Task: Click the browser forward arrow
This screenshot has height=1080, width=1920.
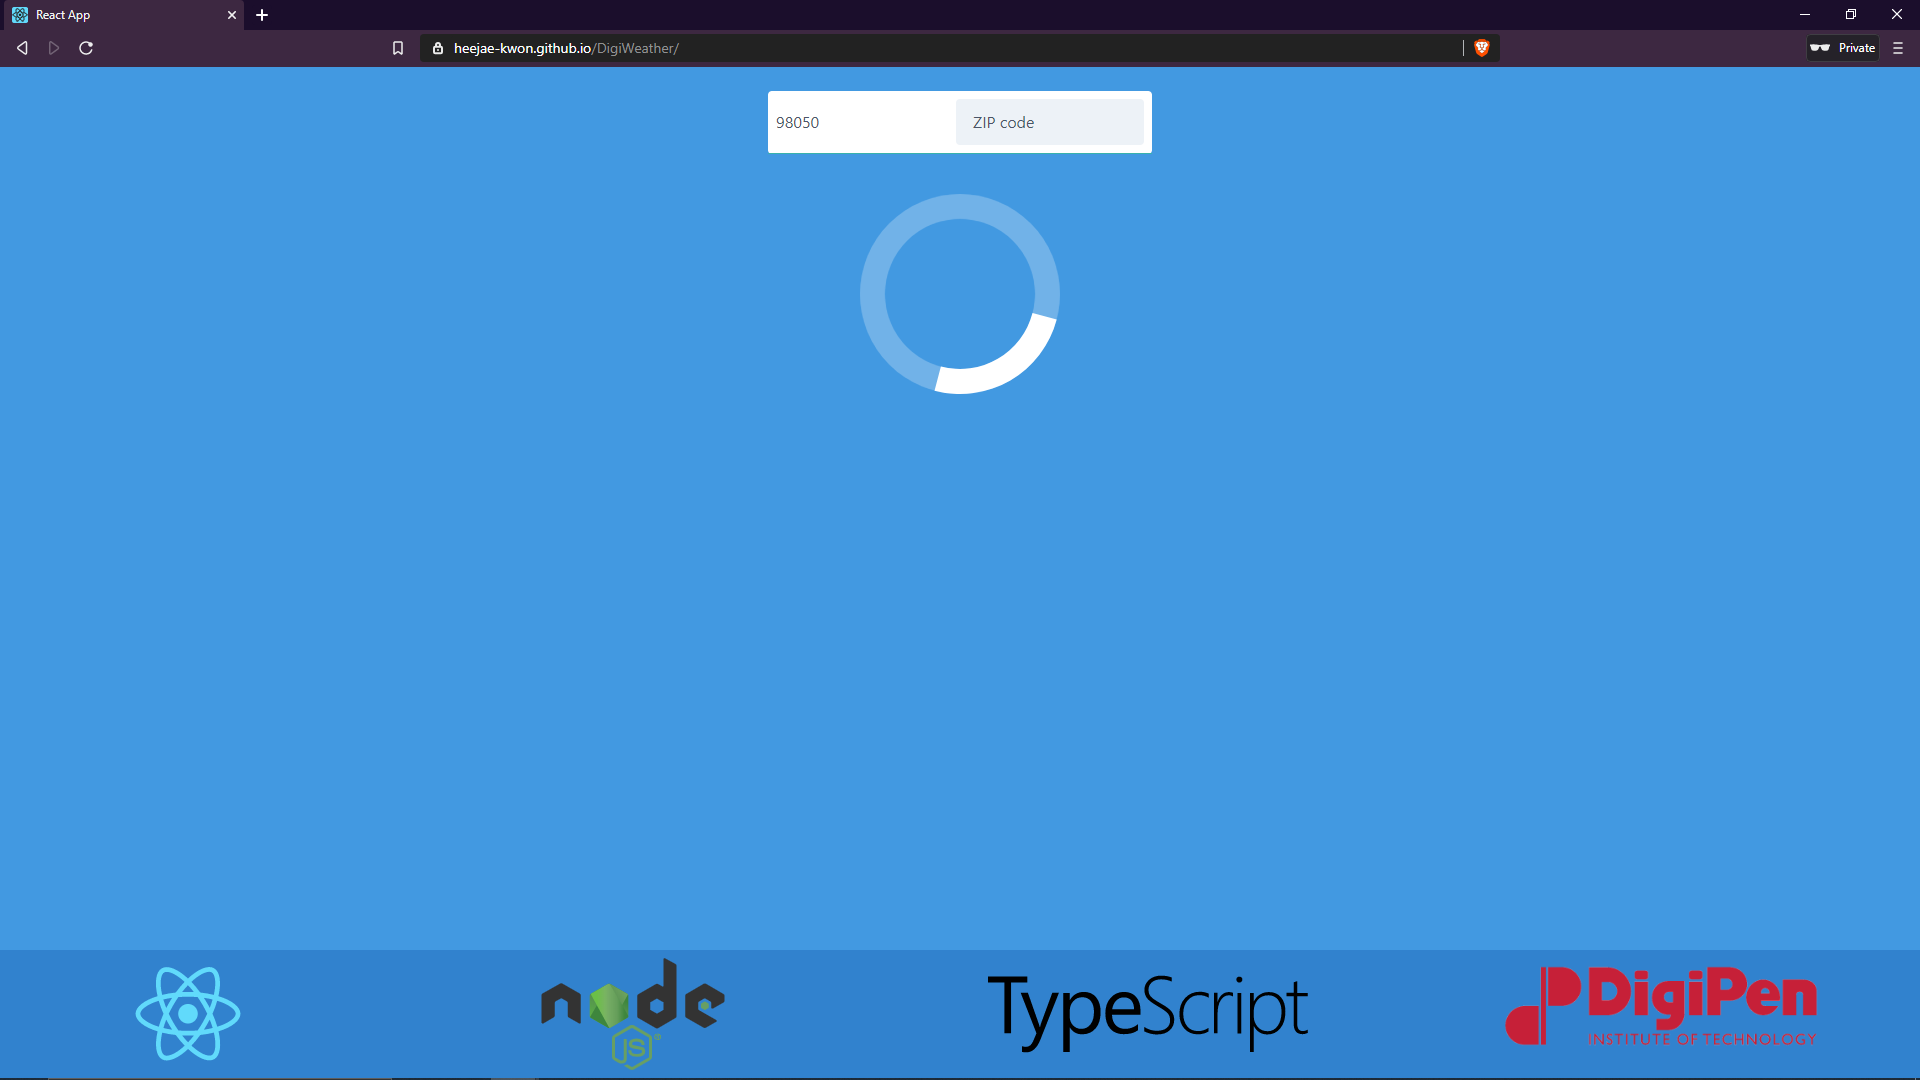Action: pos(54,48)
